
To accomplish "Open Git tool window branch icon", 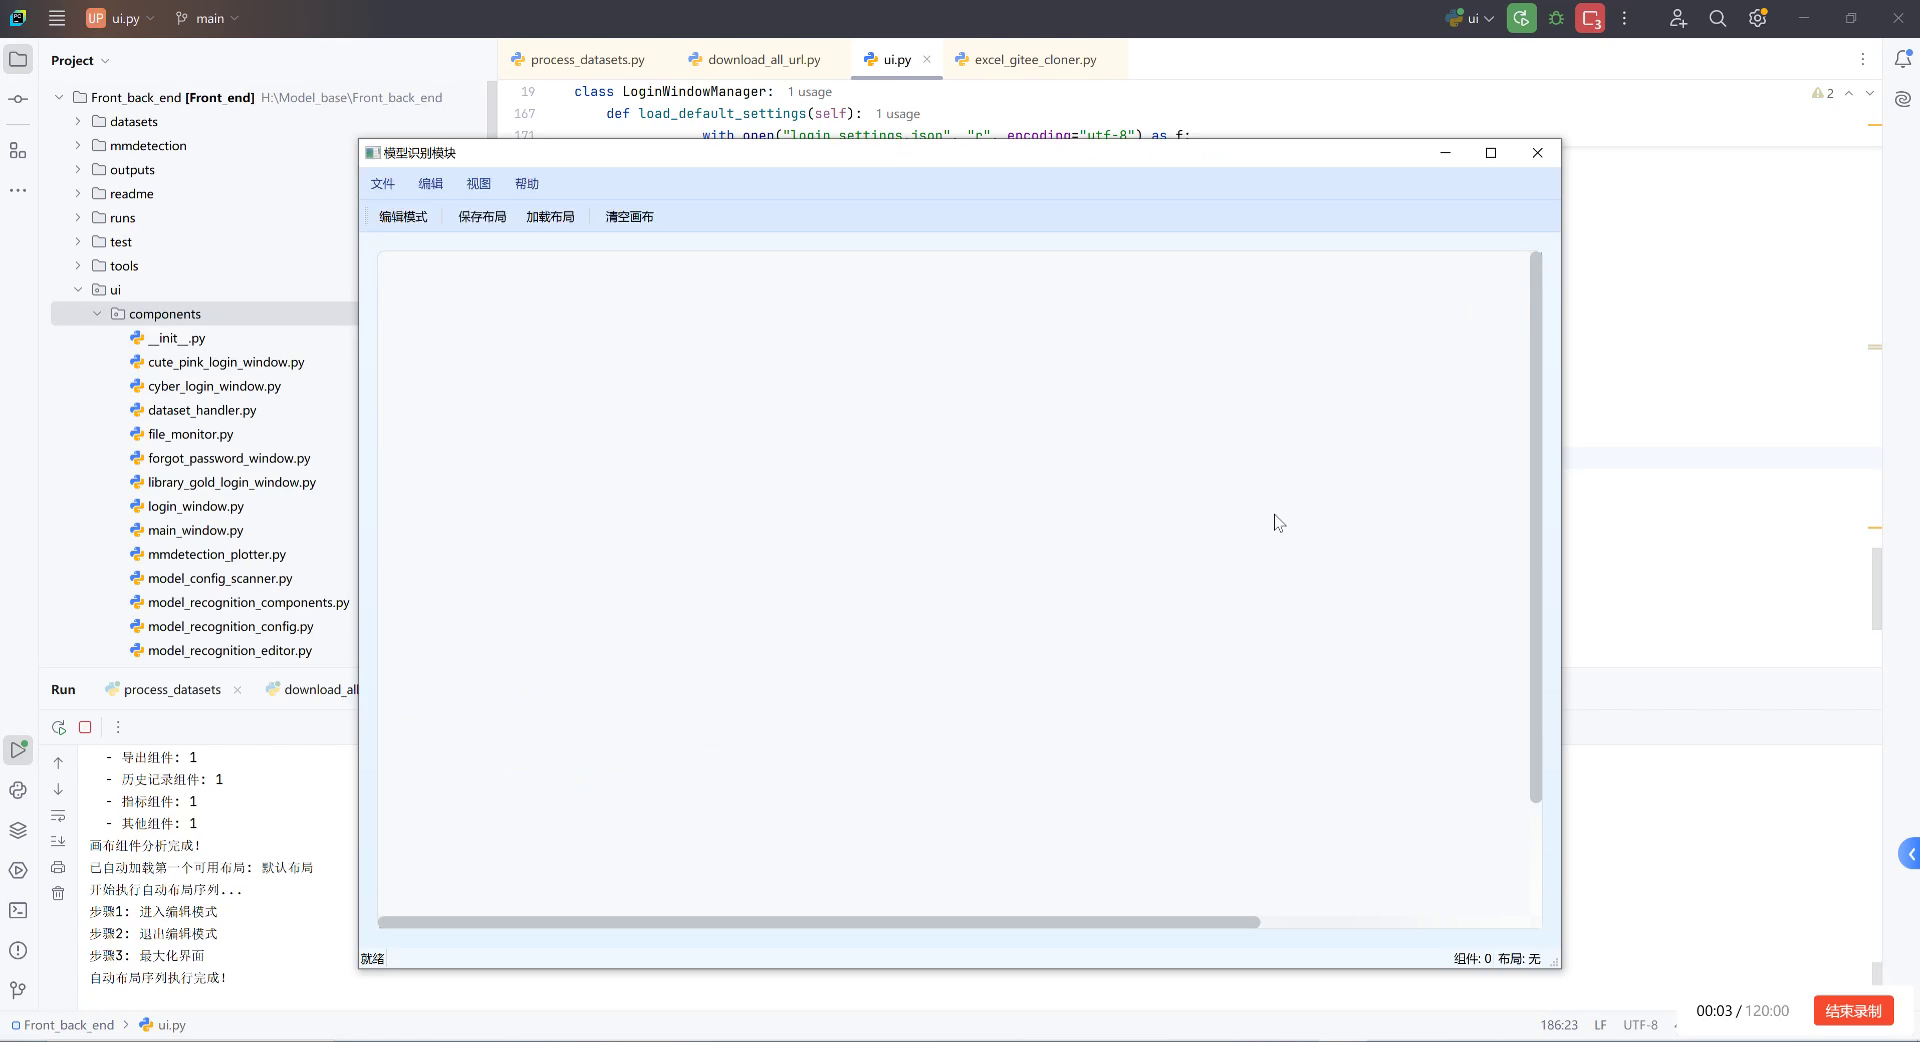I will coord(18,990).
